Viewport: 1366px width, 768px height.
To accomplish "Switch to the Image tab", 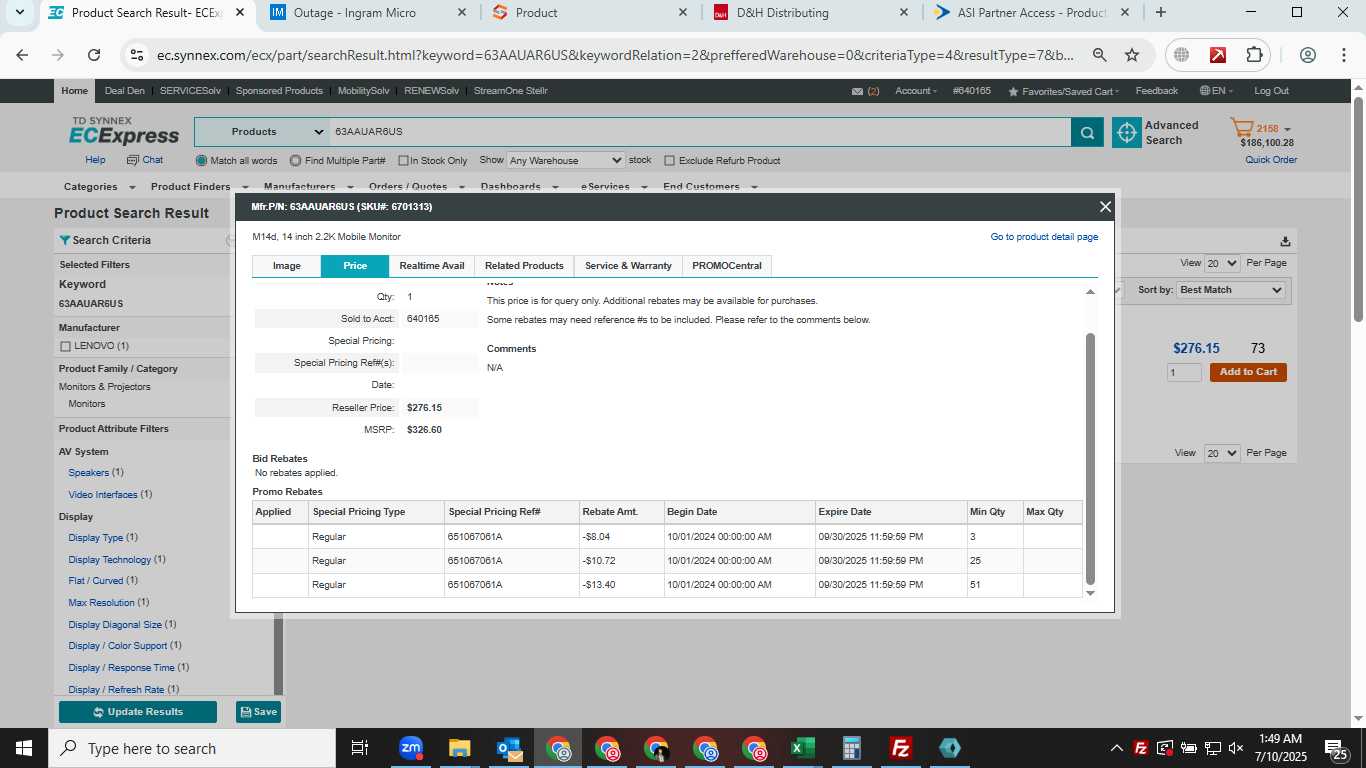I will coord(287,266).
